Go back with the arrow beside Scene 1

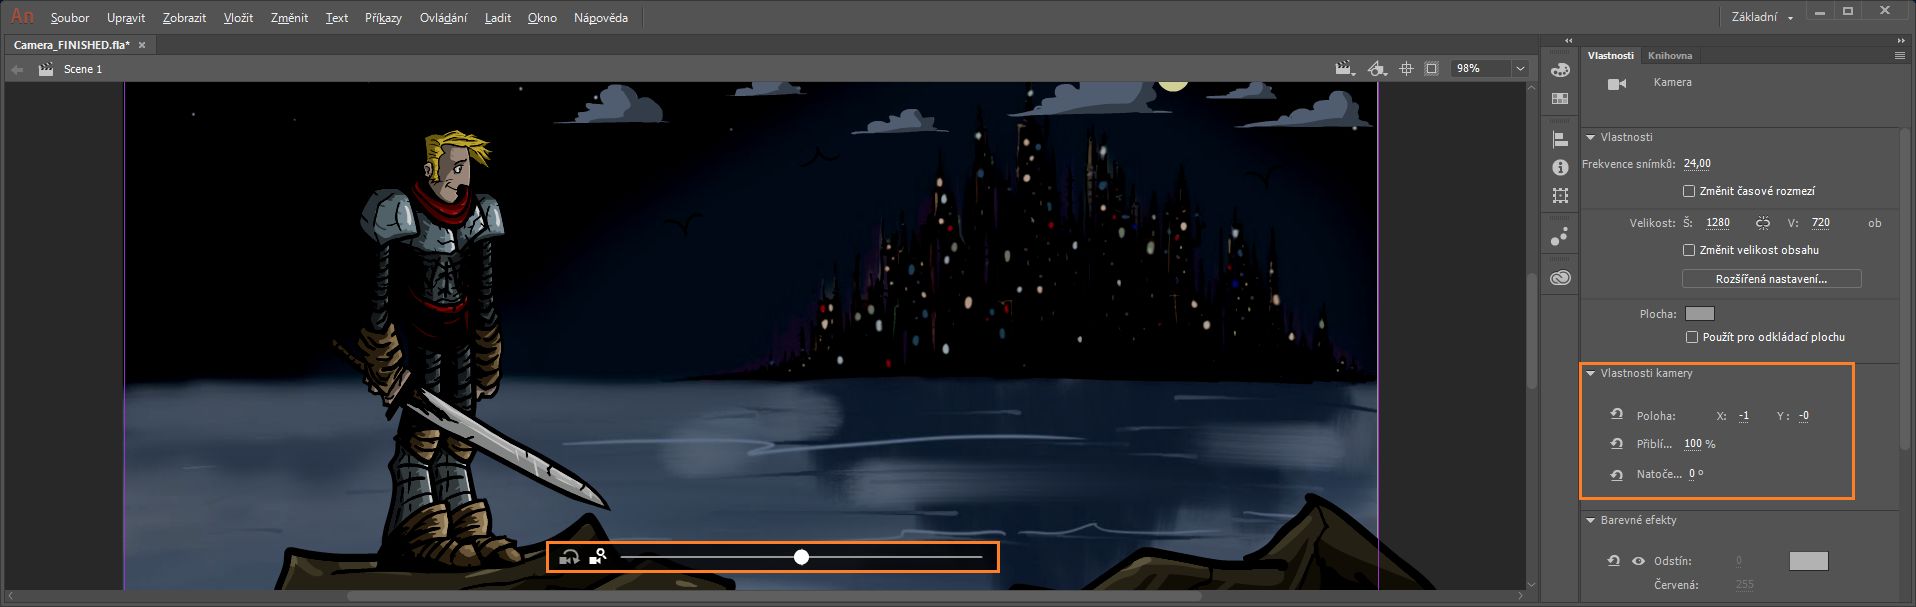pyautogui.click(x=17, y=69)
